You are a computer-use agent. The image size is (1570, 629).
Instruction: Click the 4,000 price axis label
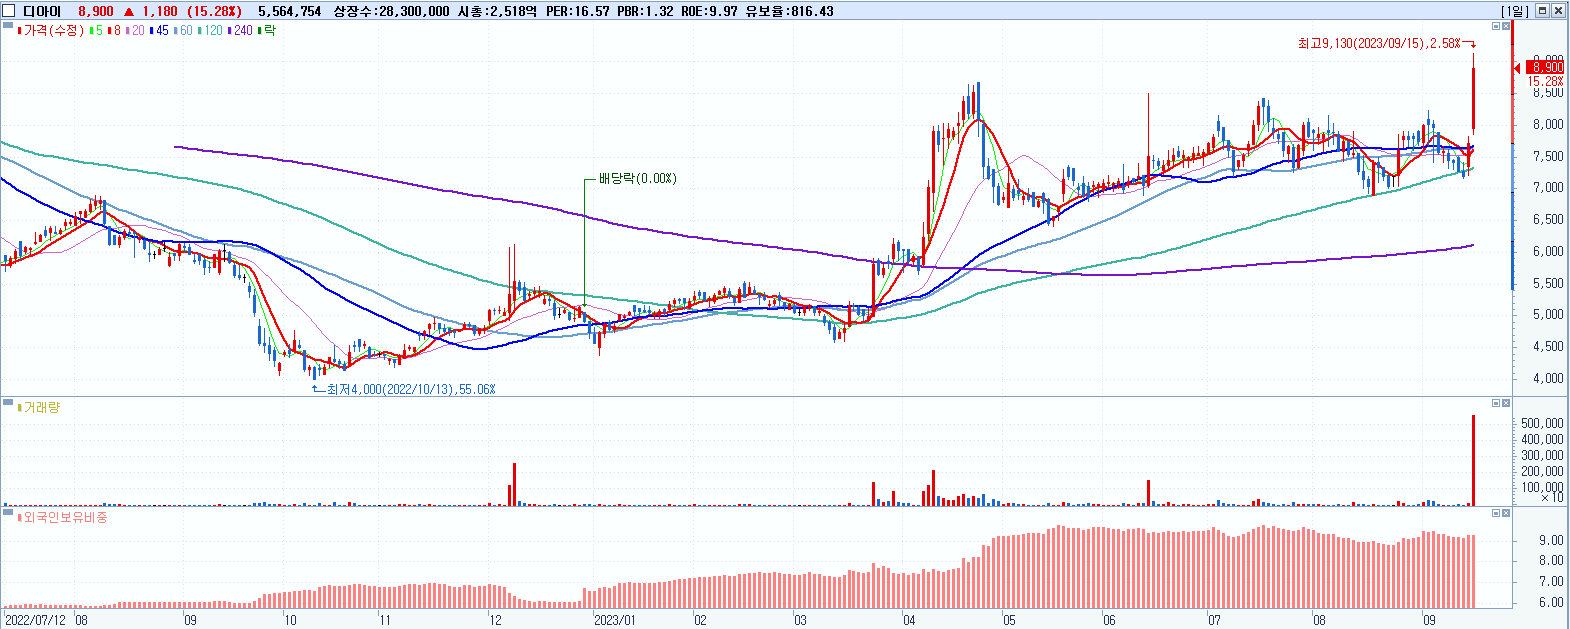click(x=1548, y=378)
